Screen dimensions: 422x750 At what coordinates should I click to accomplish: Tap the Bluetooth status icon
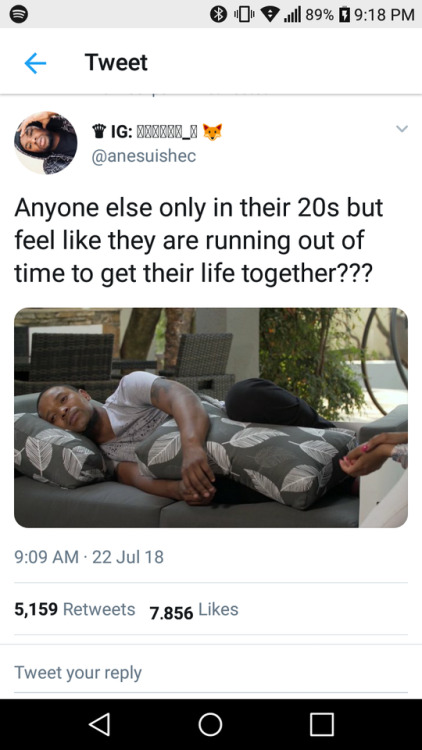click(x=219, y=15)
